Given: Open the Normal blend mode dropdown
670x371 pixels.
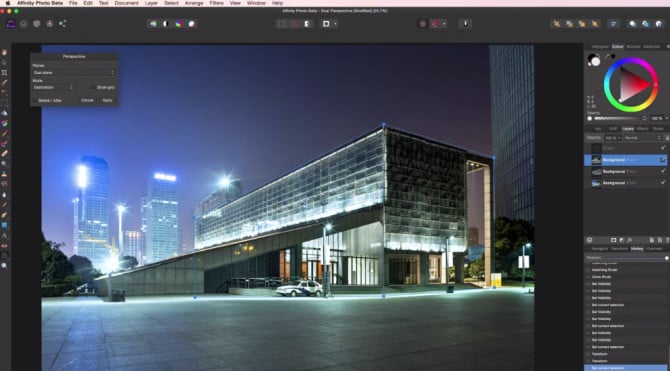Looking at the screenshot, I should [x=643, y=138].
